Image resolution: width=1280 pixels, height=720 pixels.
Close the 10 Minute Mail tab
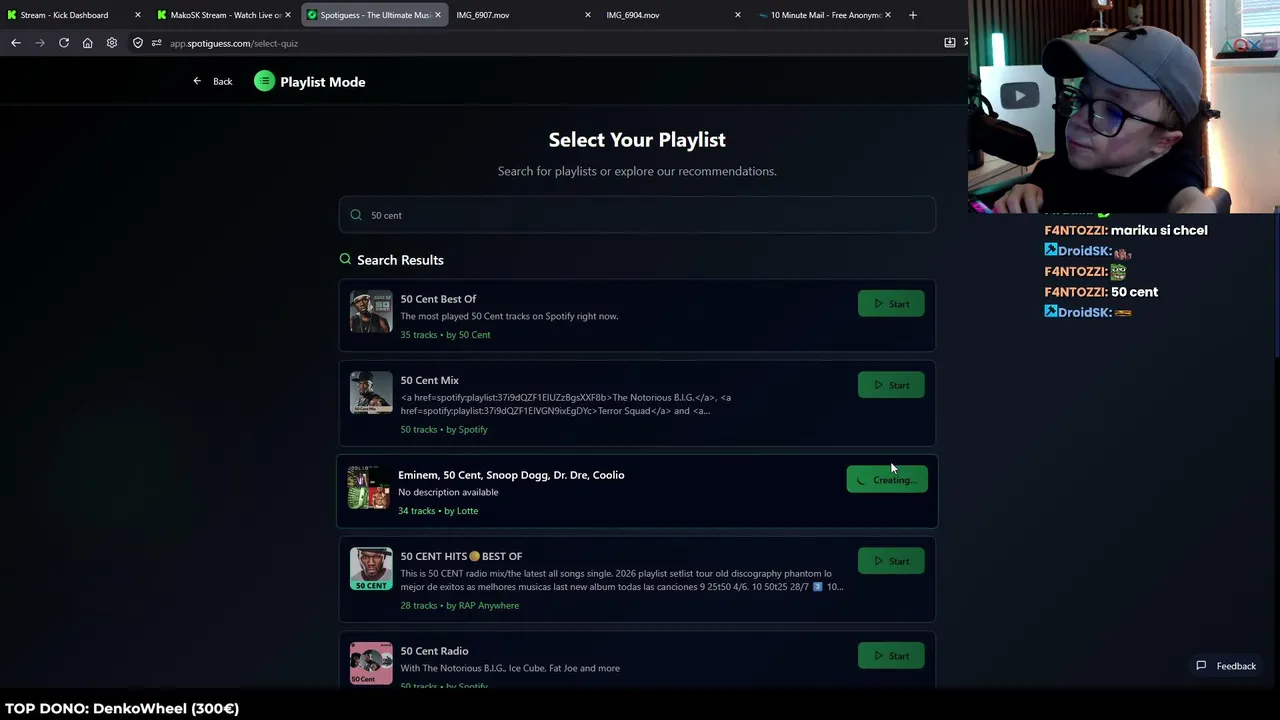point(888,15)
